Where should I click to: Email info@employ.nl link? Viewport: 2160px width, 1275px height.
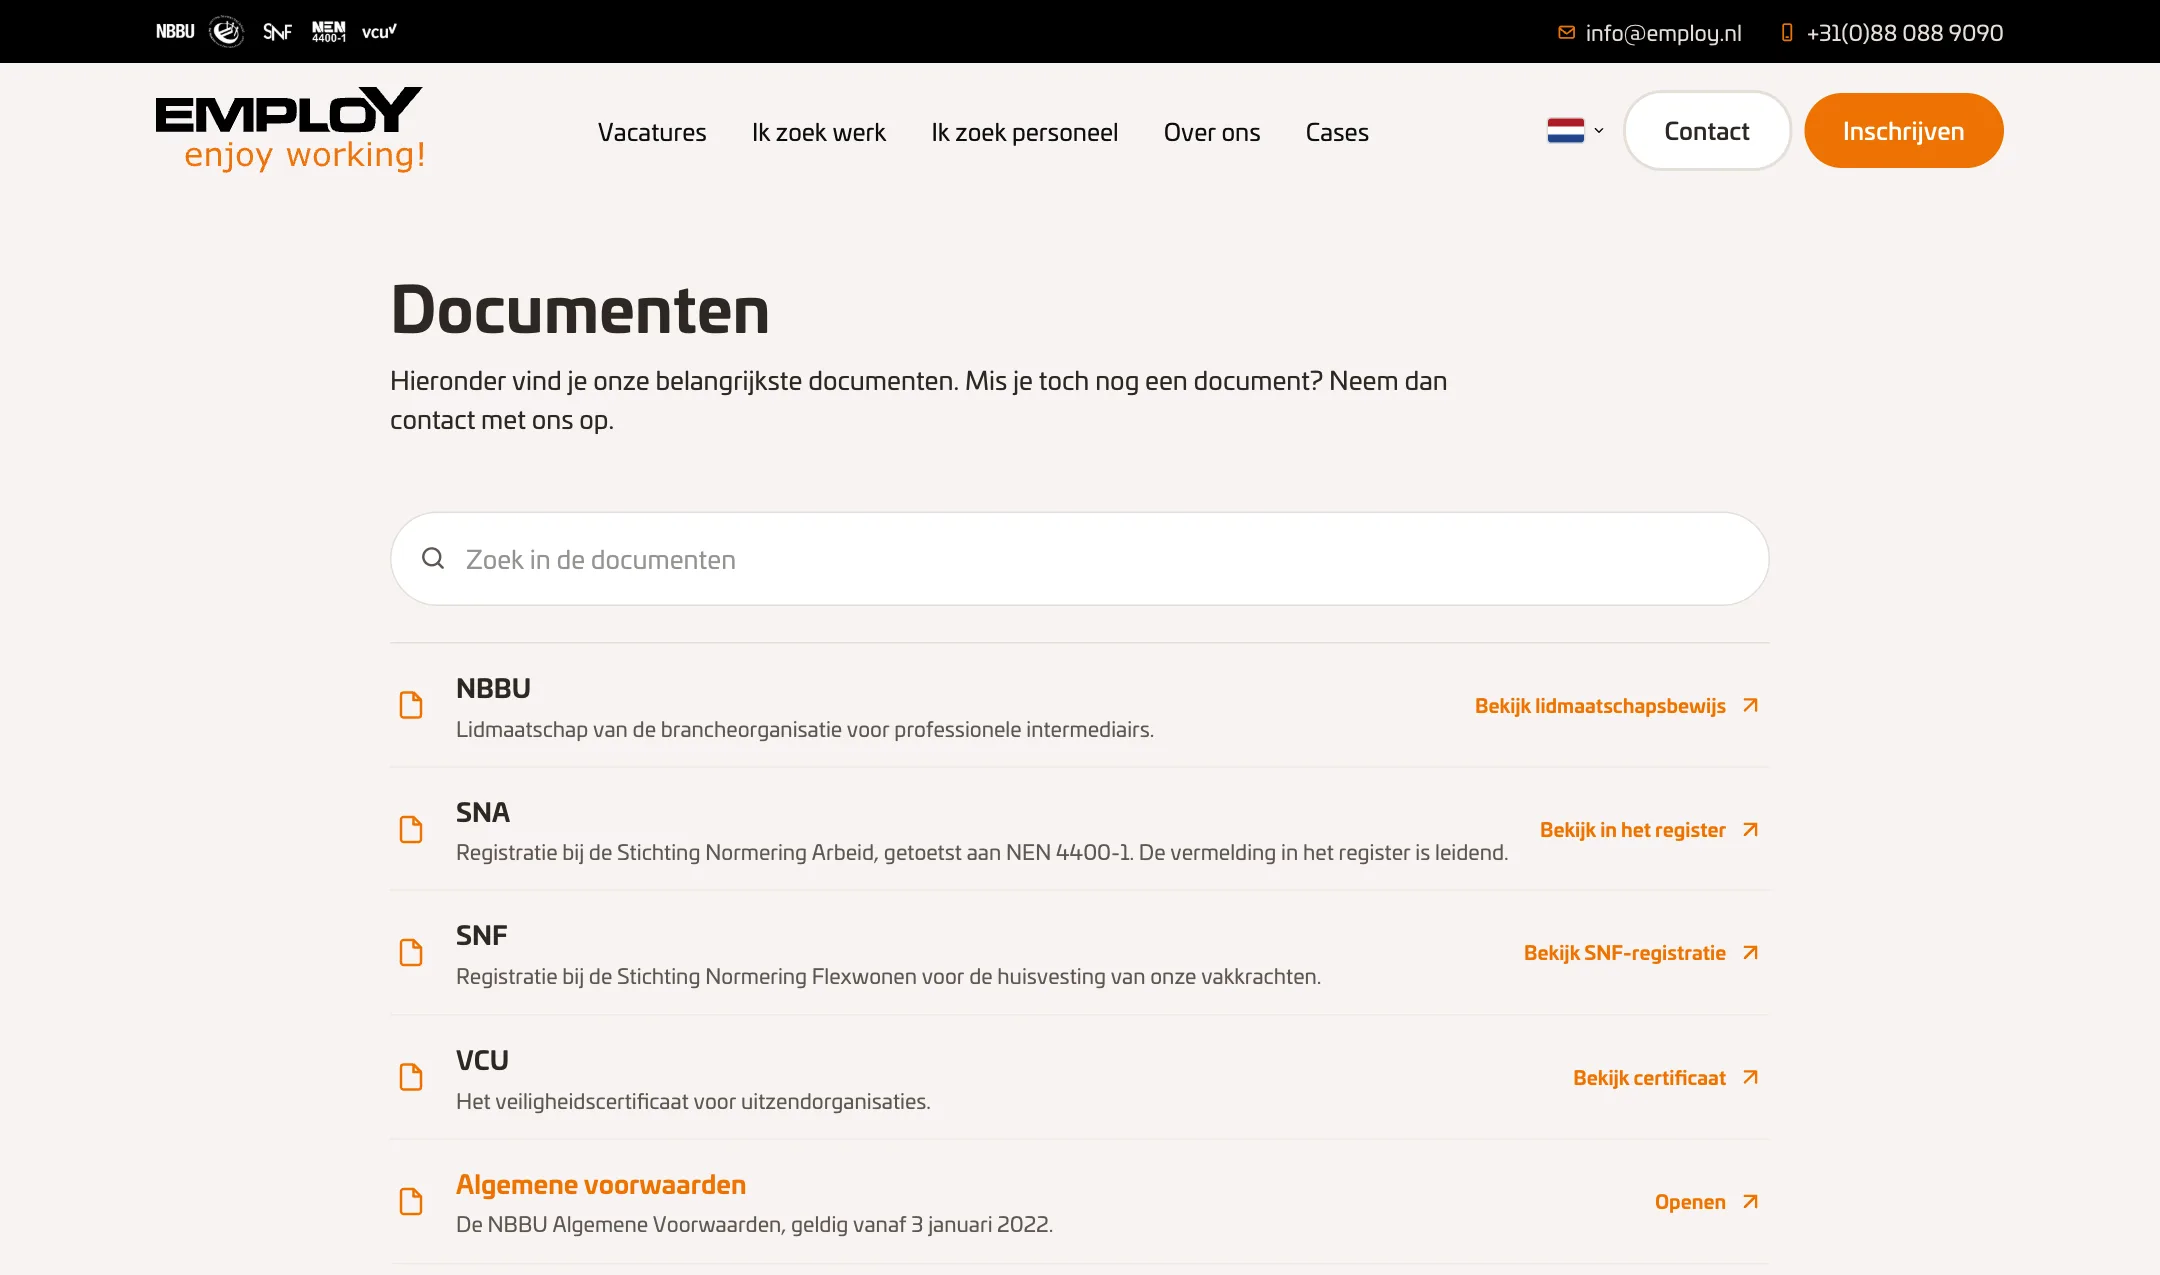pos(1664,33)
